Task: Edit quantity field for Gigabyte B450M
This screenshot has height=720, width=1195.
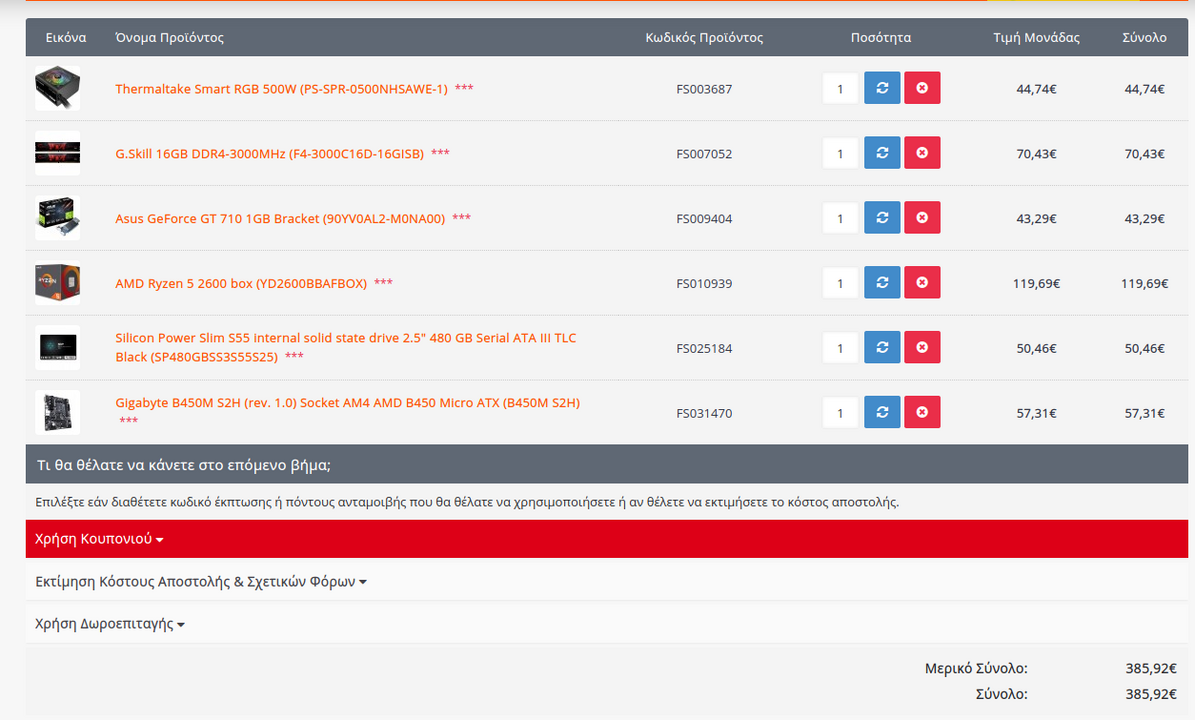Action: 841,412
